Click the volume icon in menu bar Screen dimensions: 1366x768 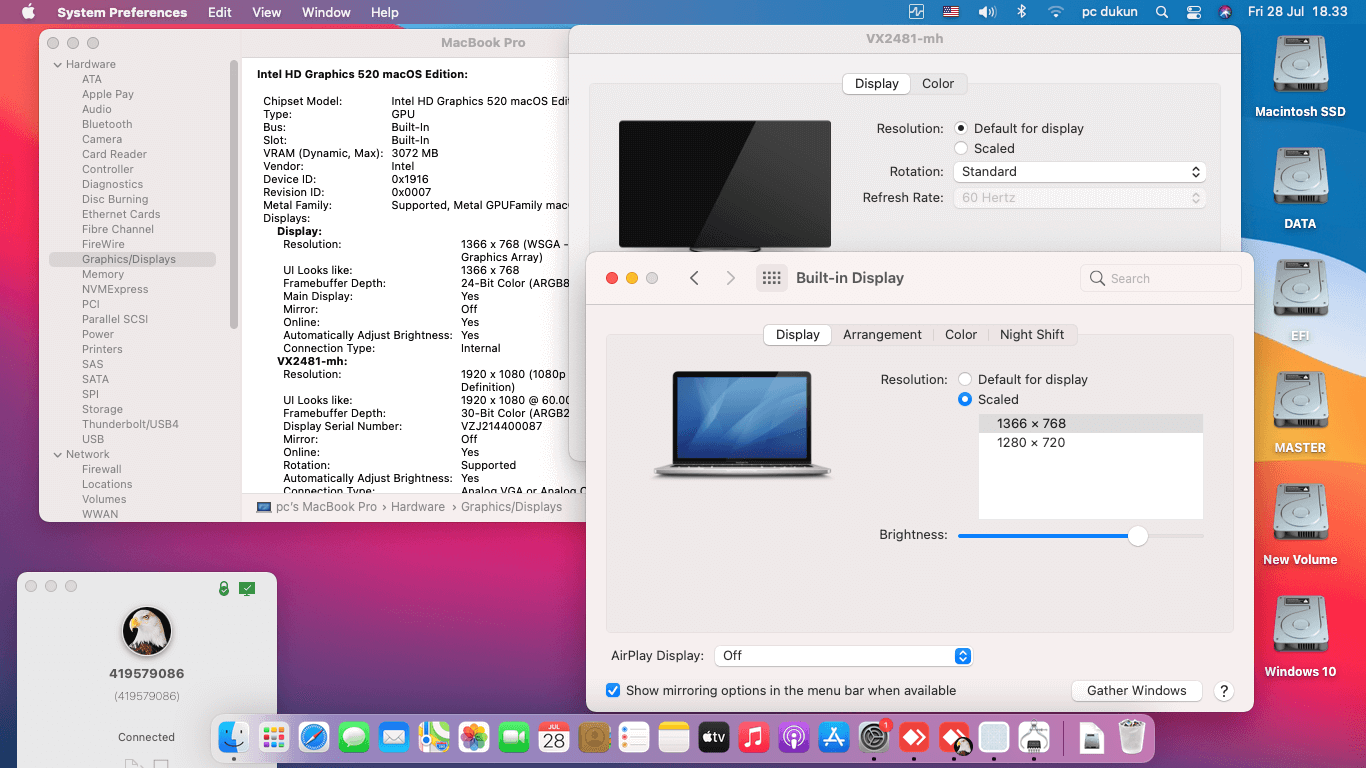pos(987,12)
